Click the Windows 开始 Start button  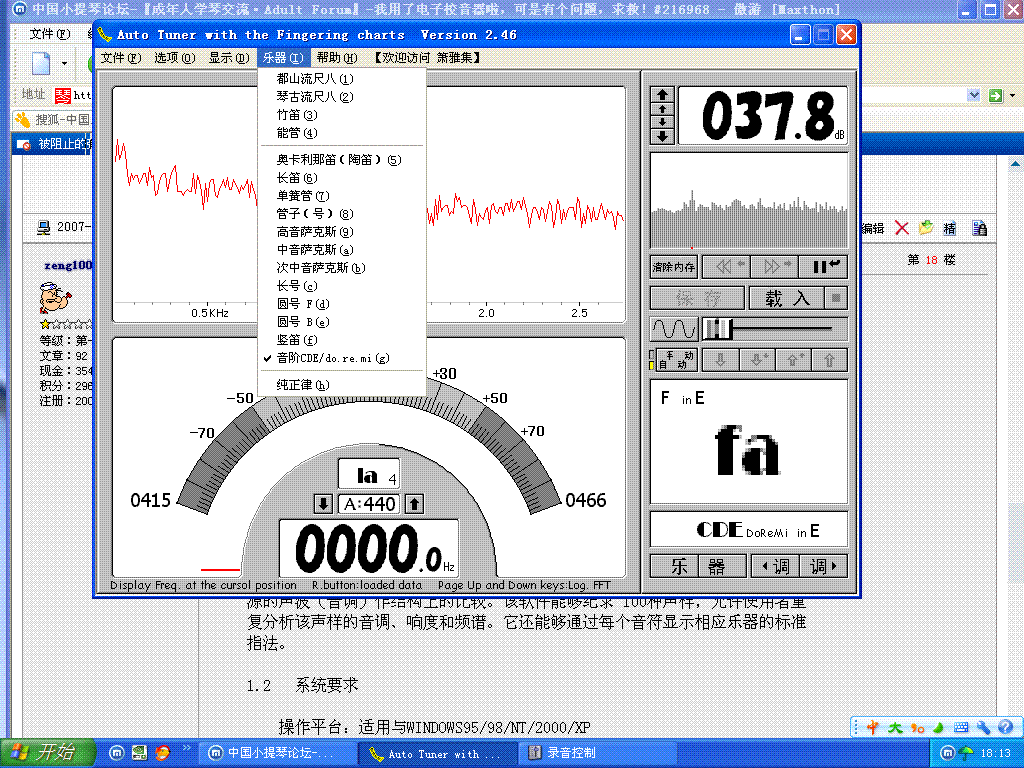tap(47, 753)
